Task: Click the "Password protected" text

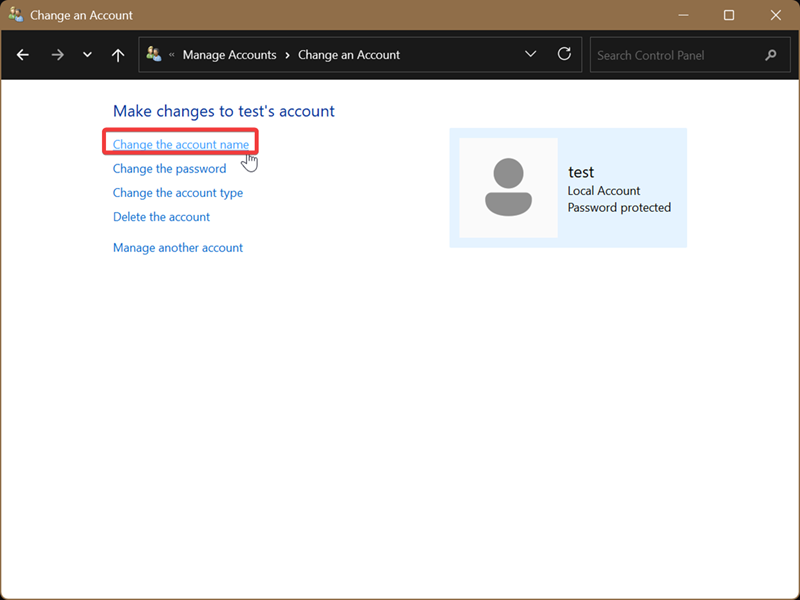Action: coord(619,208)
